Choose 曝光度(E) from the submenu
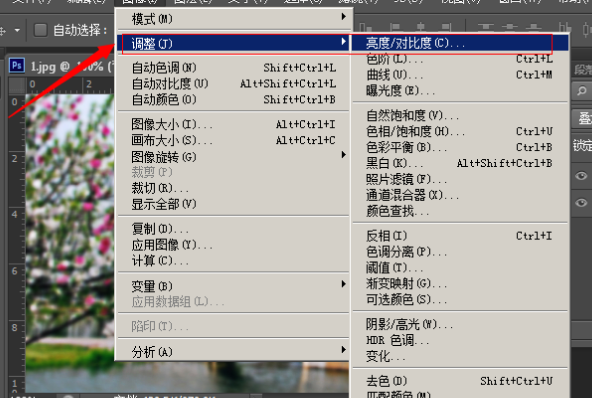 click(x=460, y=91)
